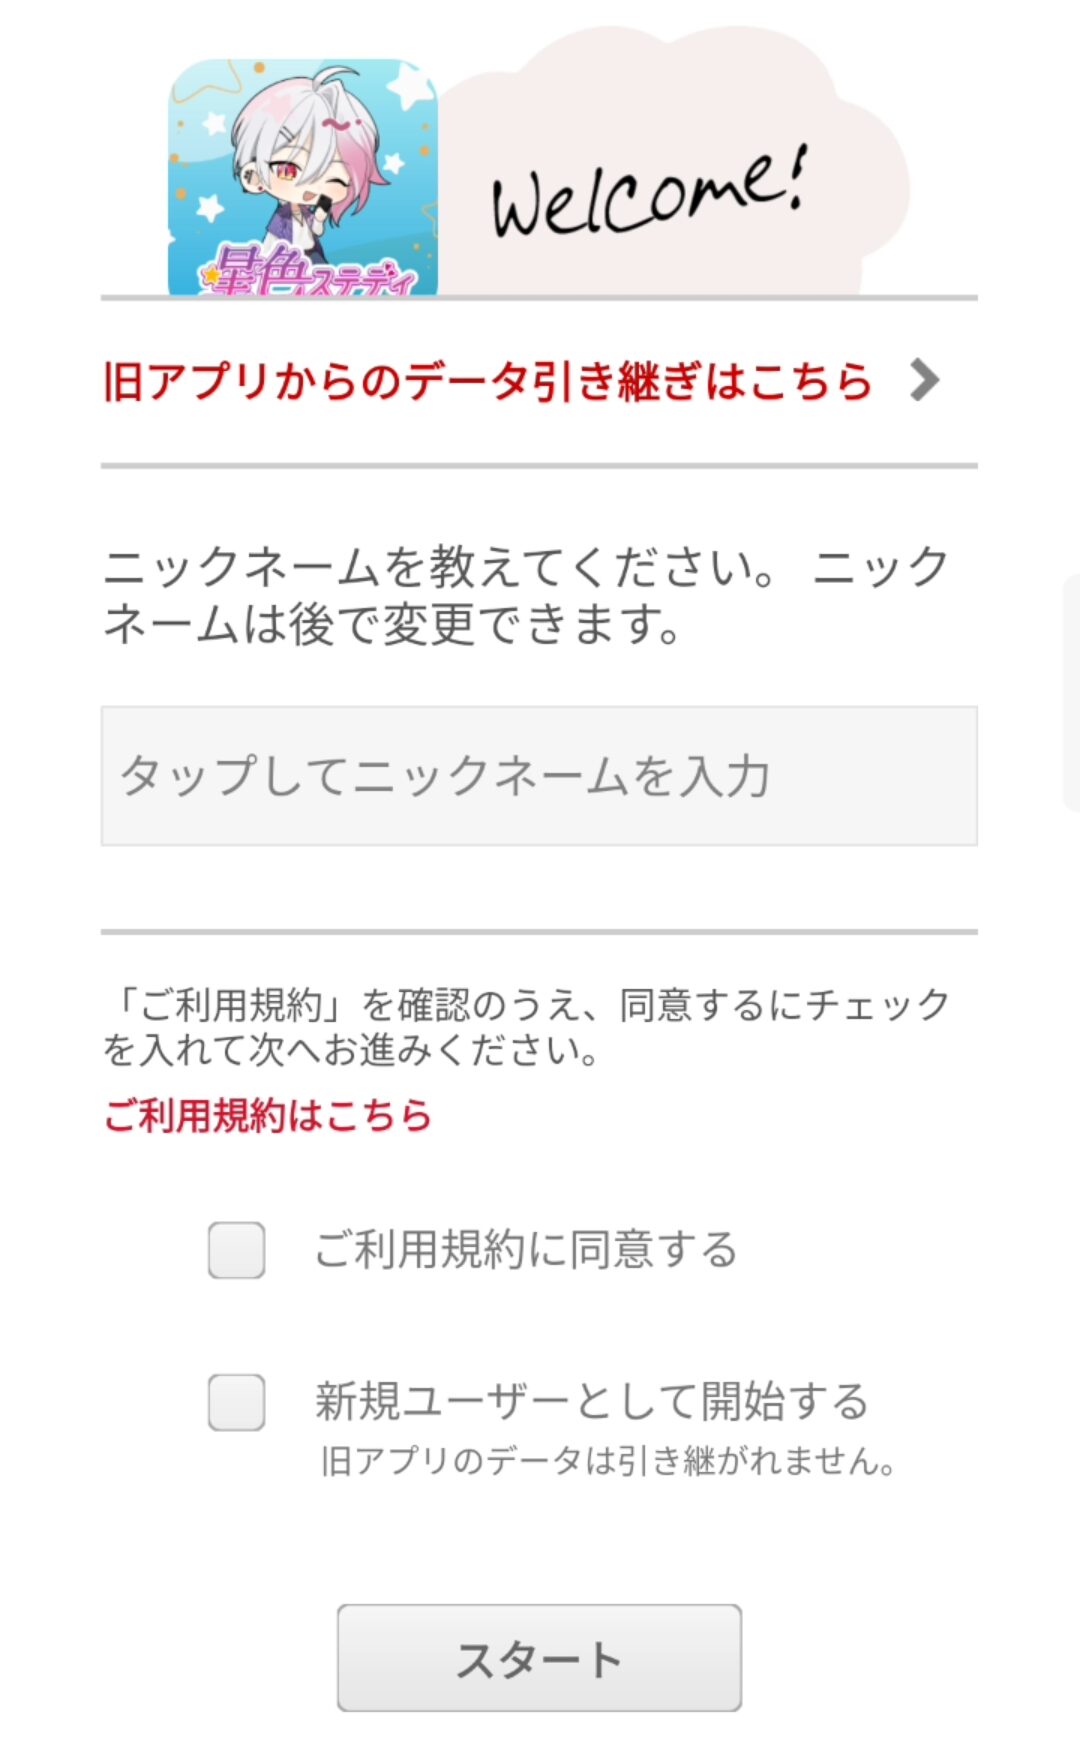Focus the タップしてニックネームを入力 field

click(x=539, y=776)
